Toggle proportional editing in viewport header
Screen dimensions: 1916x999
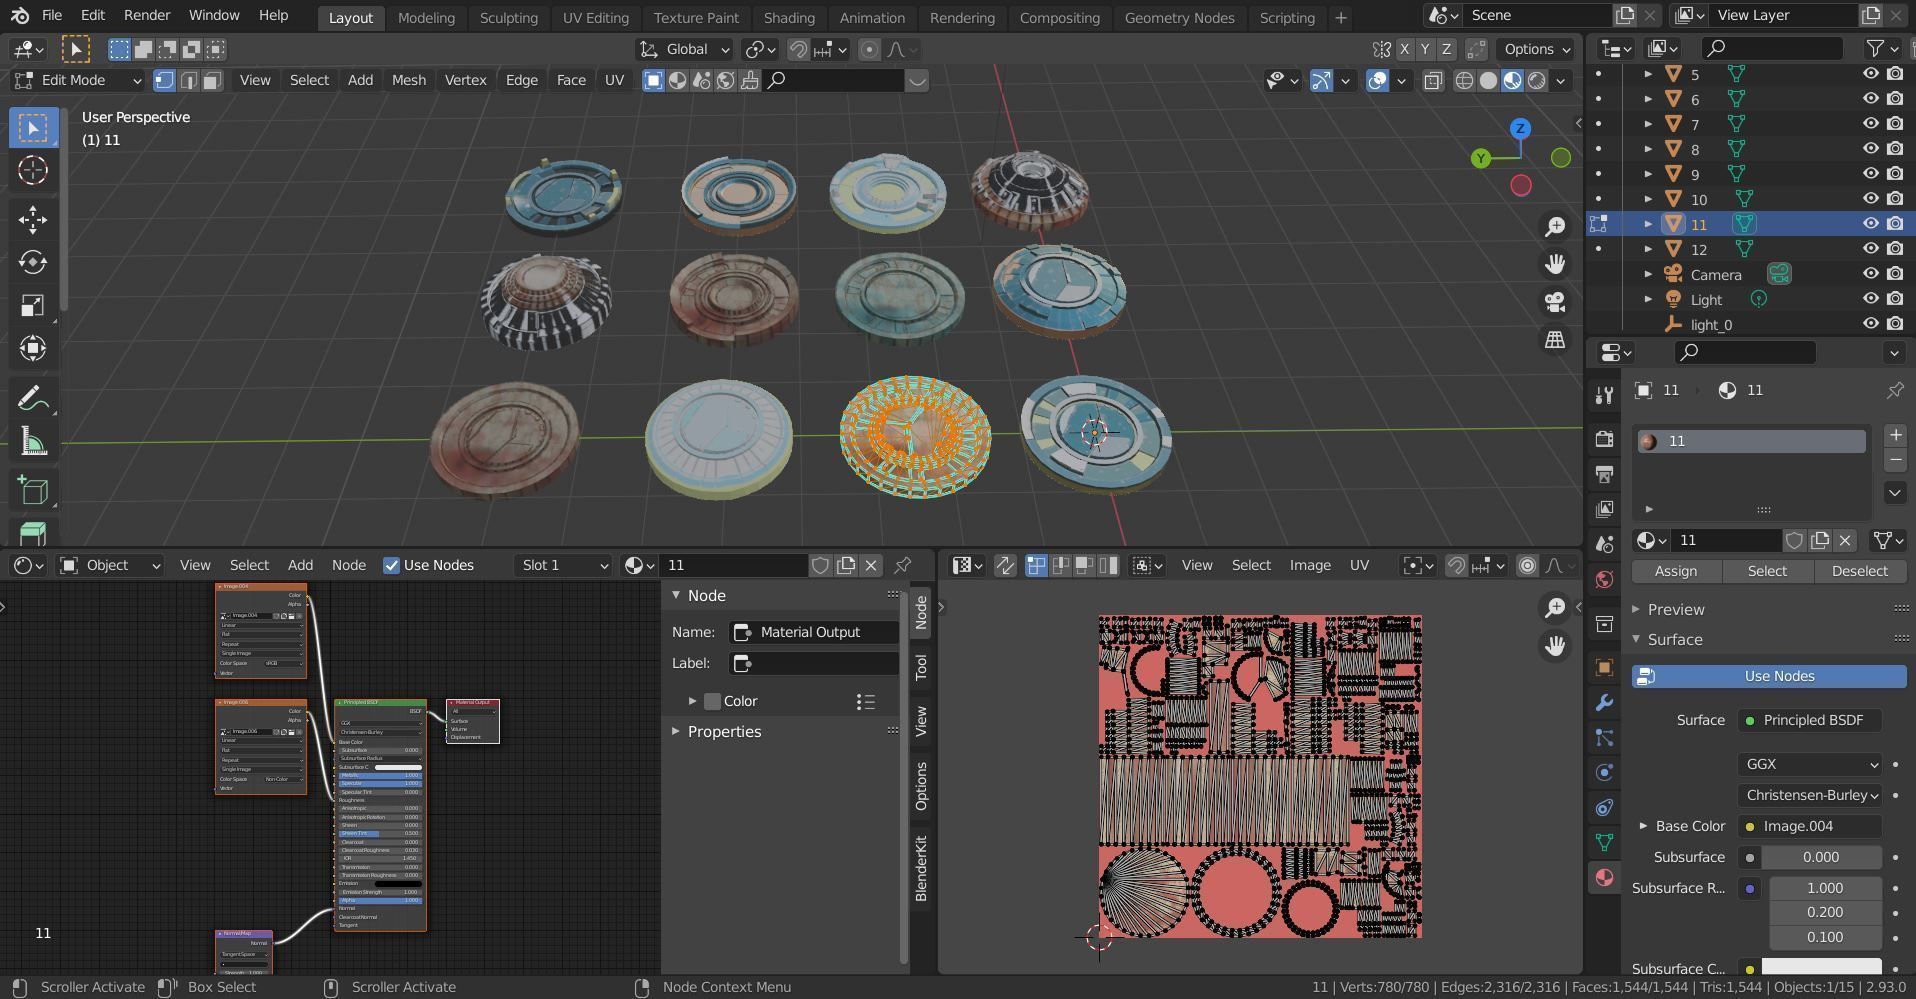point(870,49)
